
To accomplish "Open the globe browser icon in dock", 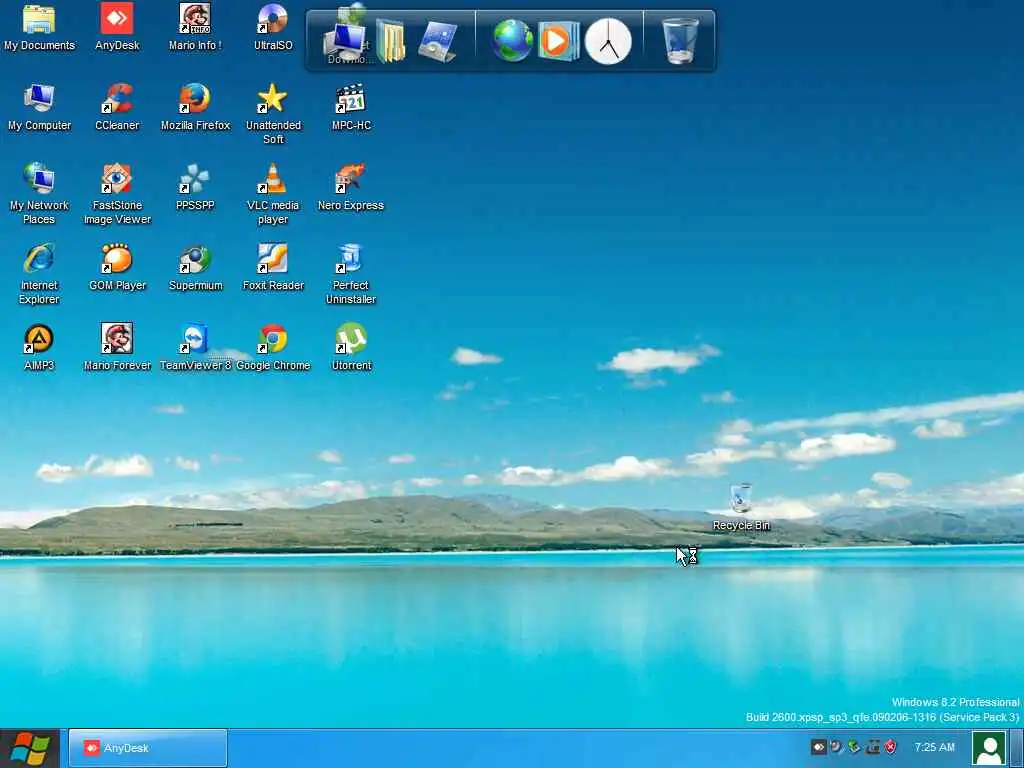I will tap(513, 40).
